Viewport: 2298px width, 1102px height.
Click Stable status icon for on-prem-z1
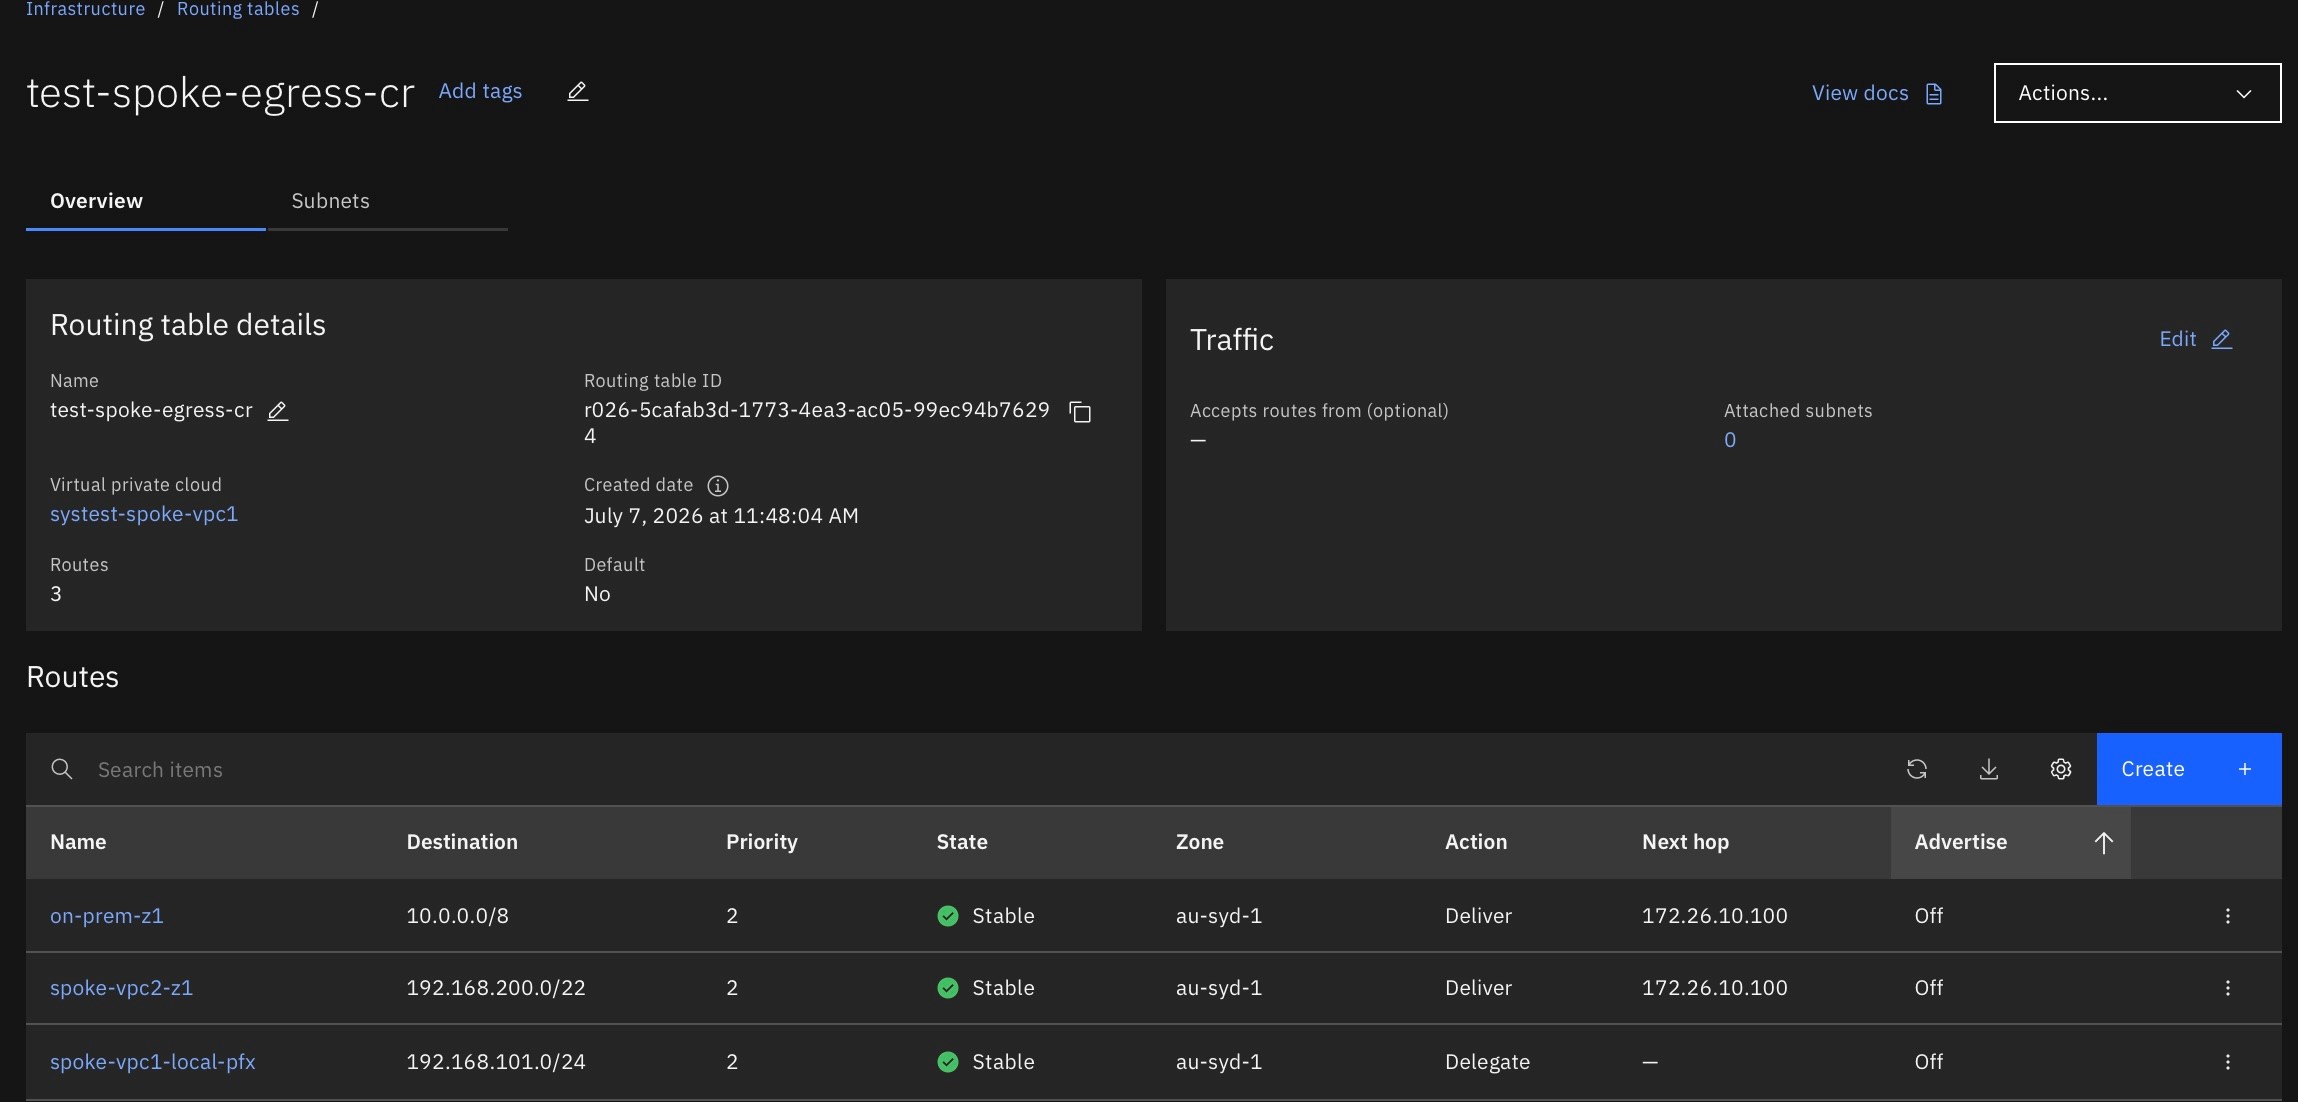[x=948, y=916]
